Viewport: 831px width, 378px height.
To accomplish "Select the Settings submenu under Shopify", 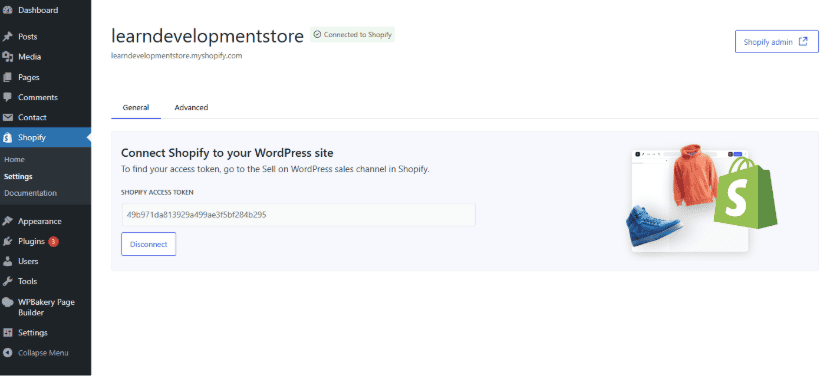I will click(18, 177).
